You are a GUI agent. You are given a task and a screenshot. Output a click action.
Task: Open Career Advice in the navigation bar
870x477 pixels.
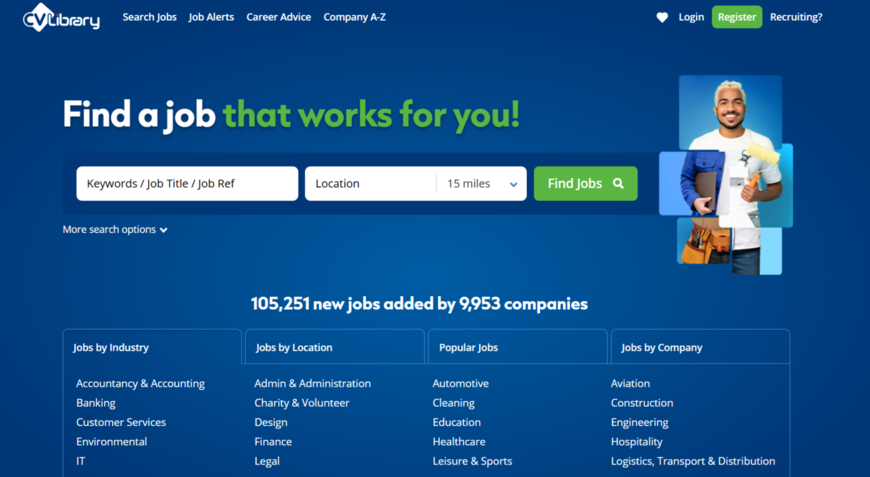point(279,17)
